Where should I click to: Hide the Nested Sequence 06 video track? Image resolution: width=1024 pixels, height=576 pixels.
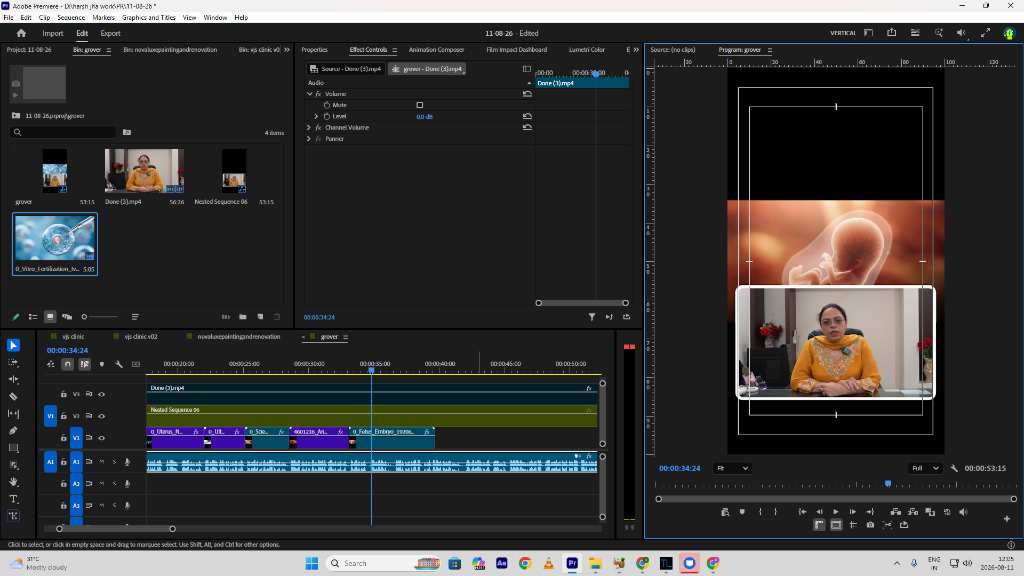(x=102, y=416)
